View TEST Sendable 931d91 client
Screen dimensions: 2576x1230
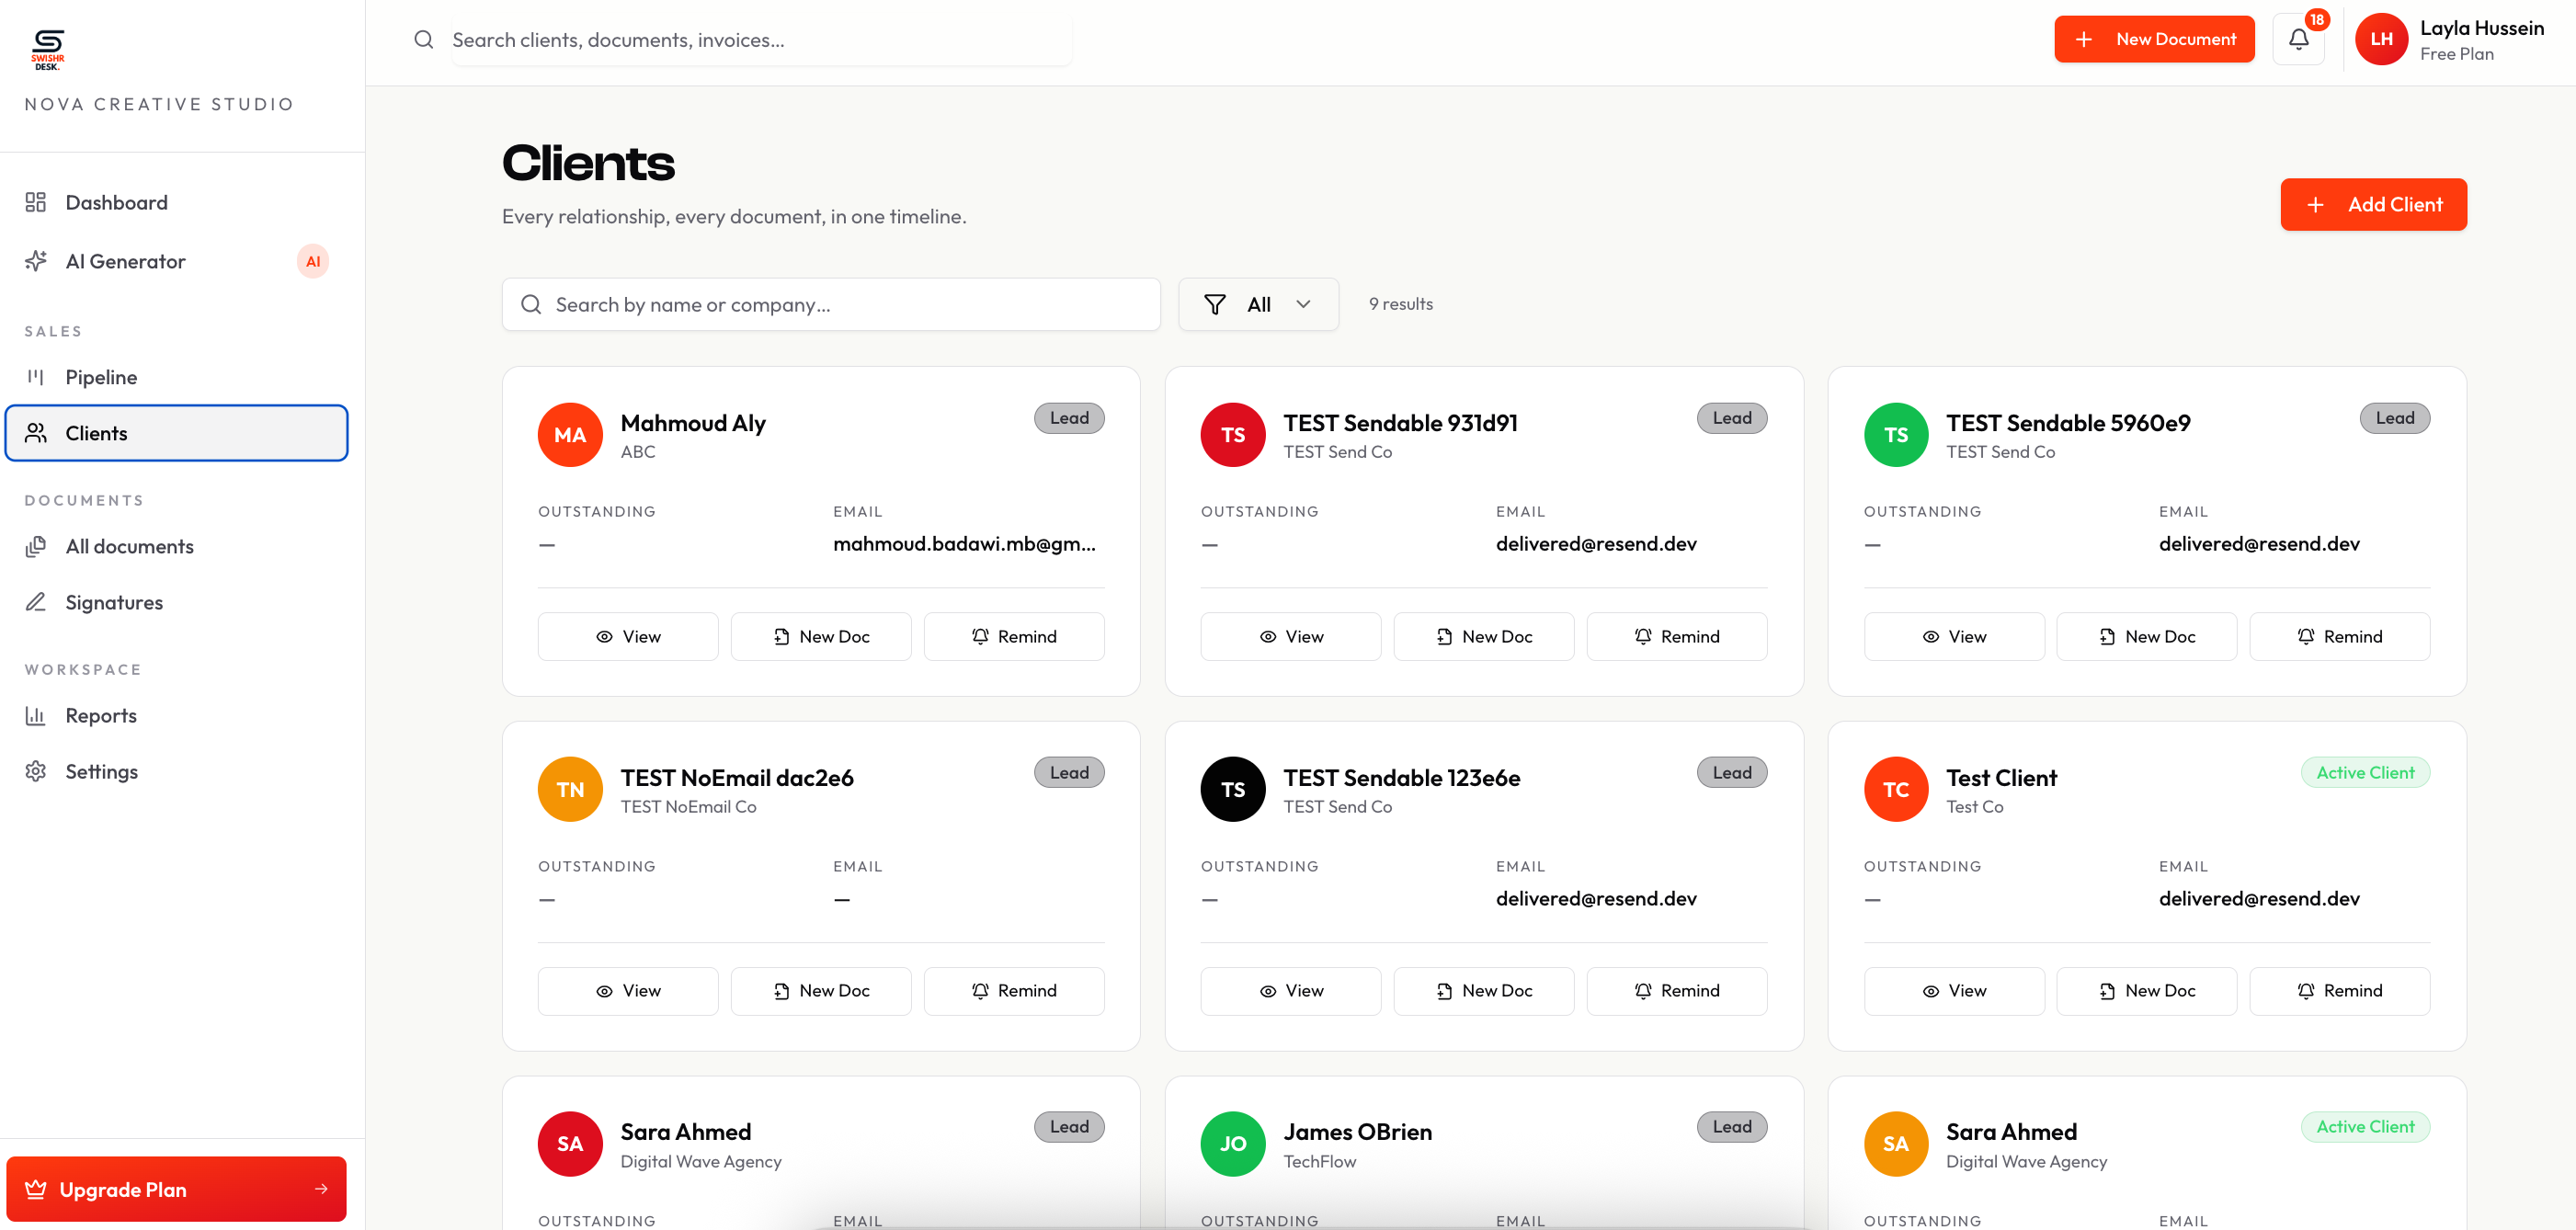(x=1291, y=636)
